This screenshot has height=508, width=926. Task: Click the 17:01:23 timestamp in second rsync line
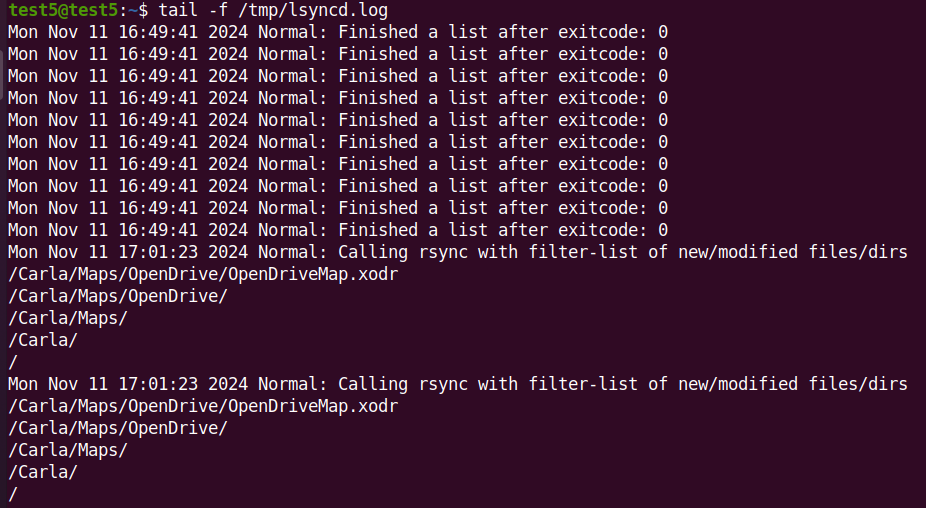pyautogui.click(x=158, y=384)
